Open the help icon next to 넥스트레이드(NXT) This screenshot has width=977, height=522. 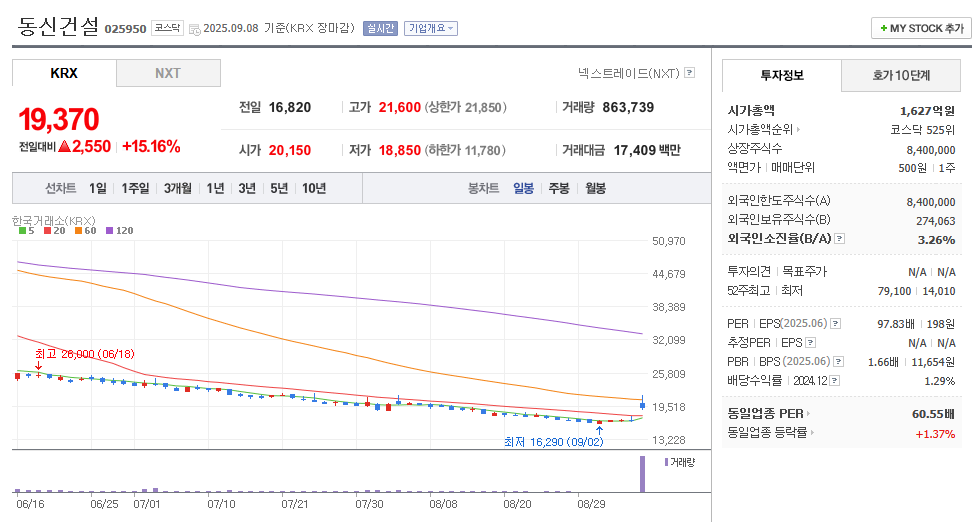689,73
